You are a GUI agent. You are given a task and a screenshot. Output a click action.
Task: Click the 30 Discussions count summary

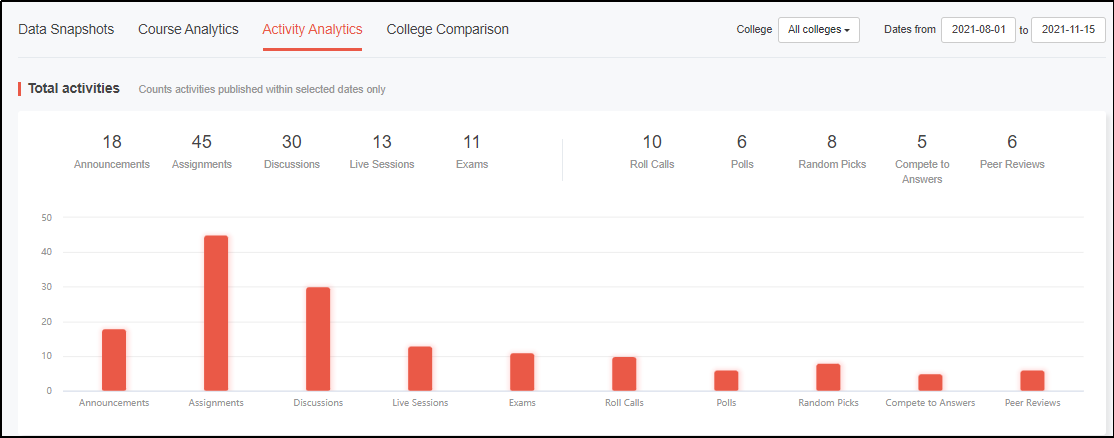(x=292, y=152)
